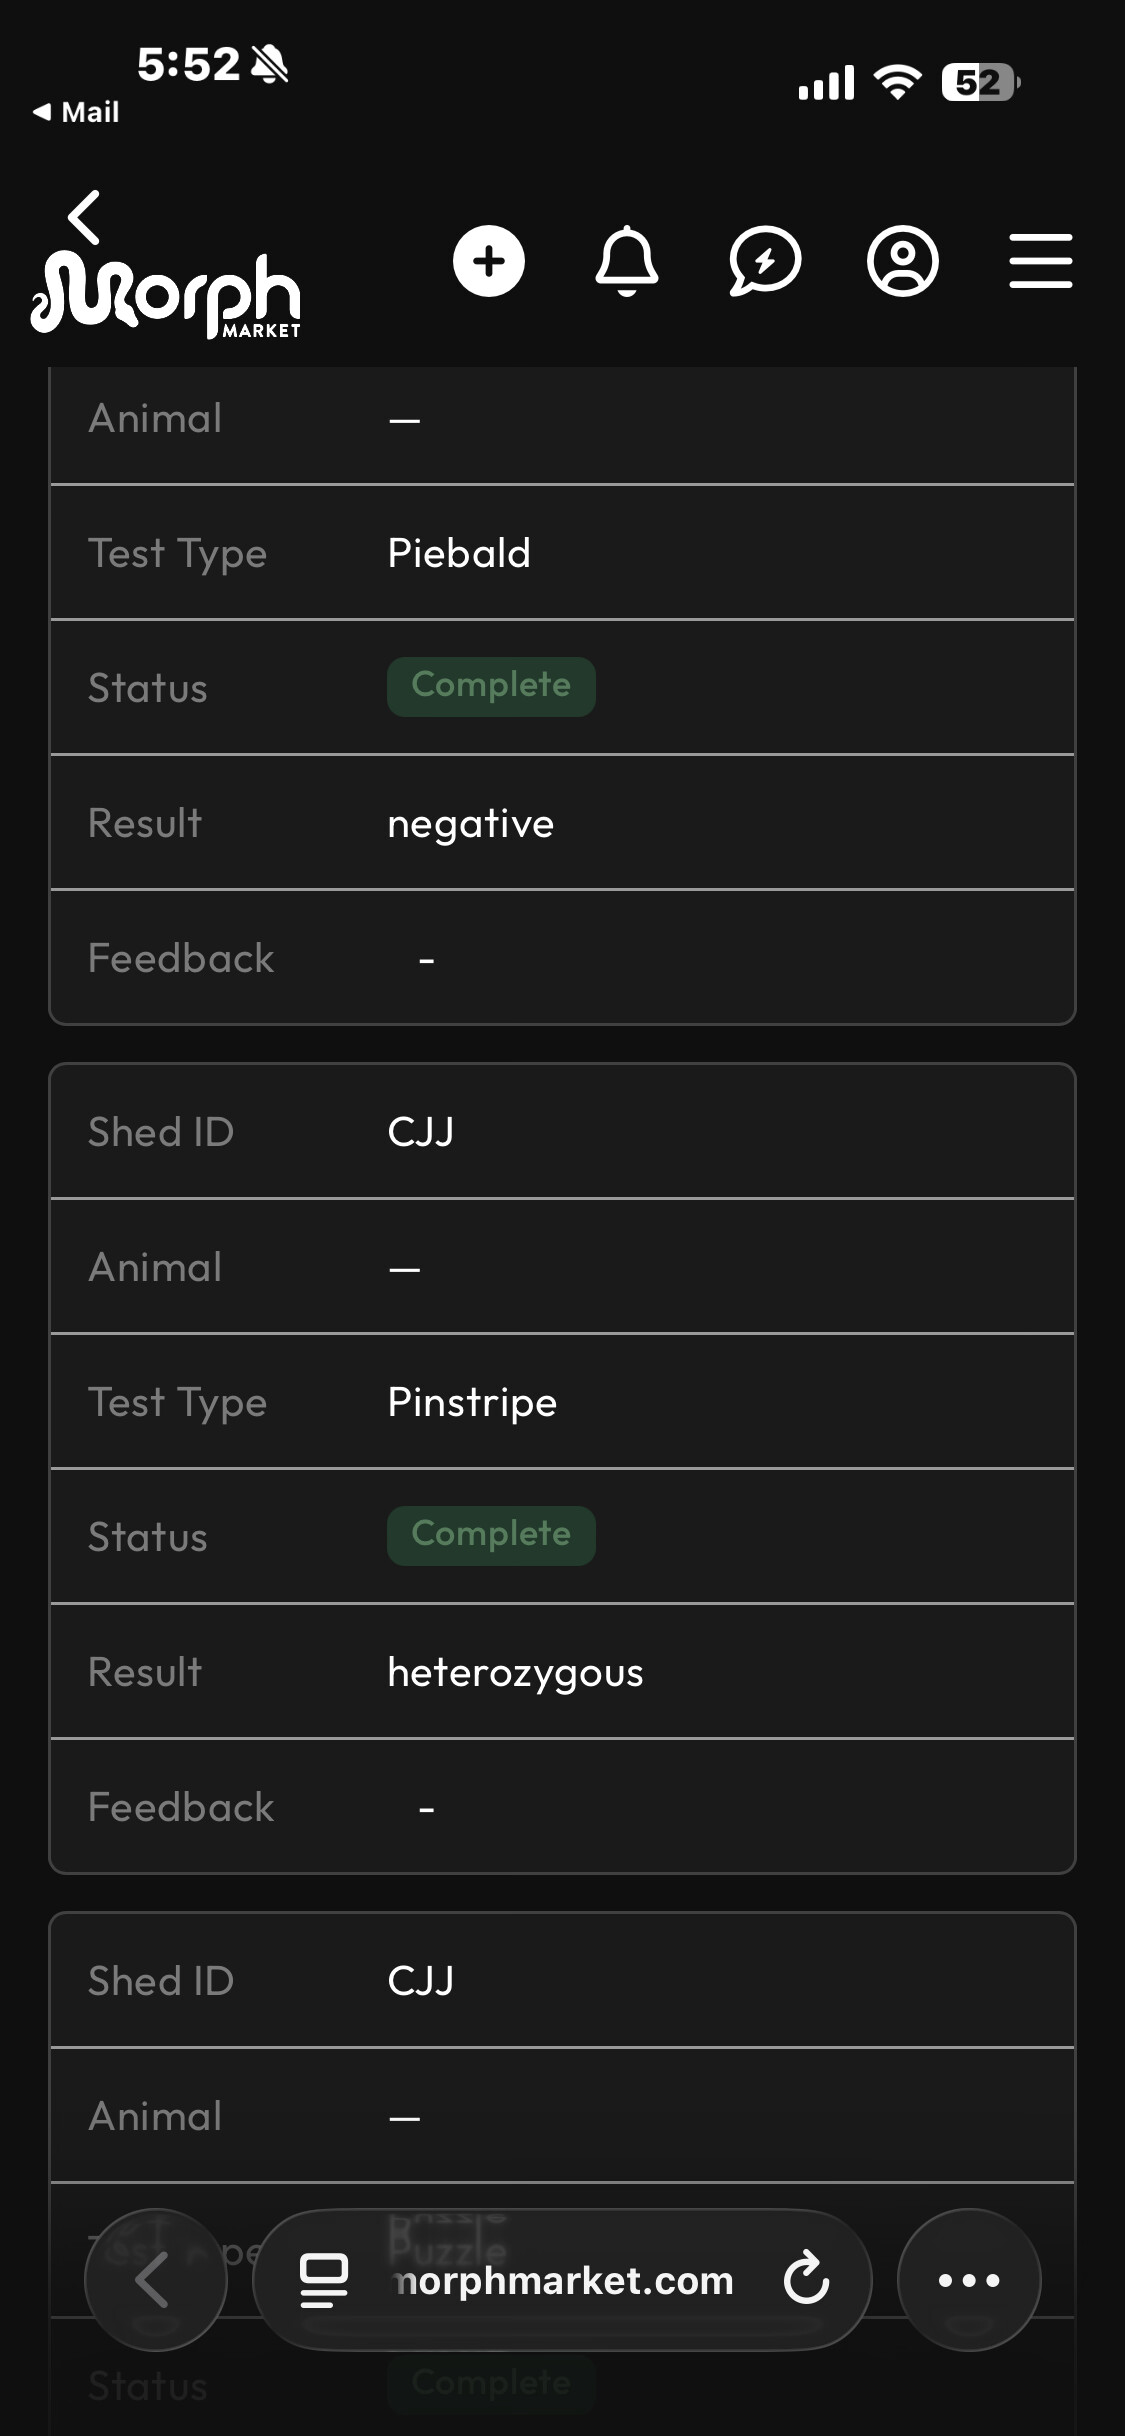Image resolution: width=1125 pixels, height=2436 pixels.
Task: Tap the Complete status badge for Piebald
Action: (x=491, y=686)
